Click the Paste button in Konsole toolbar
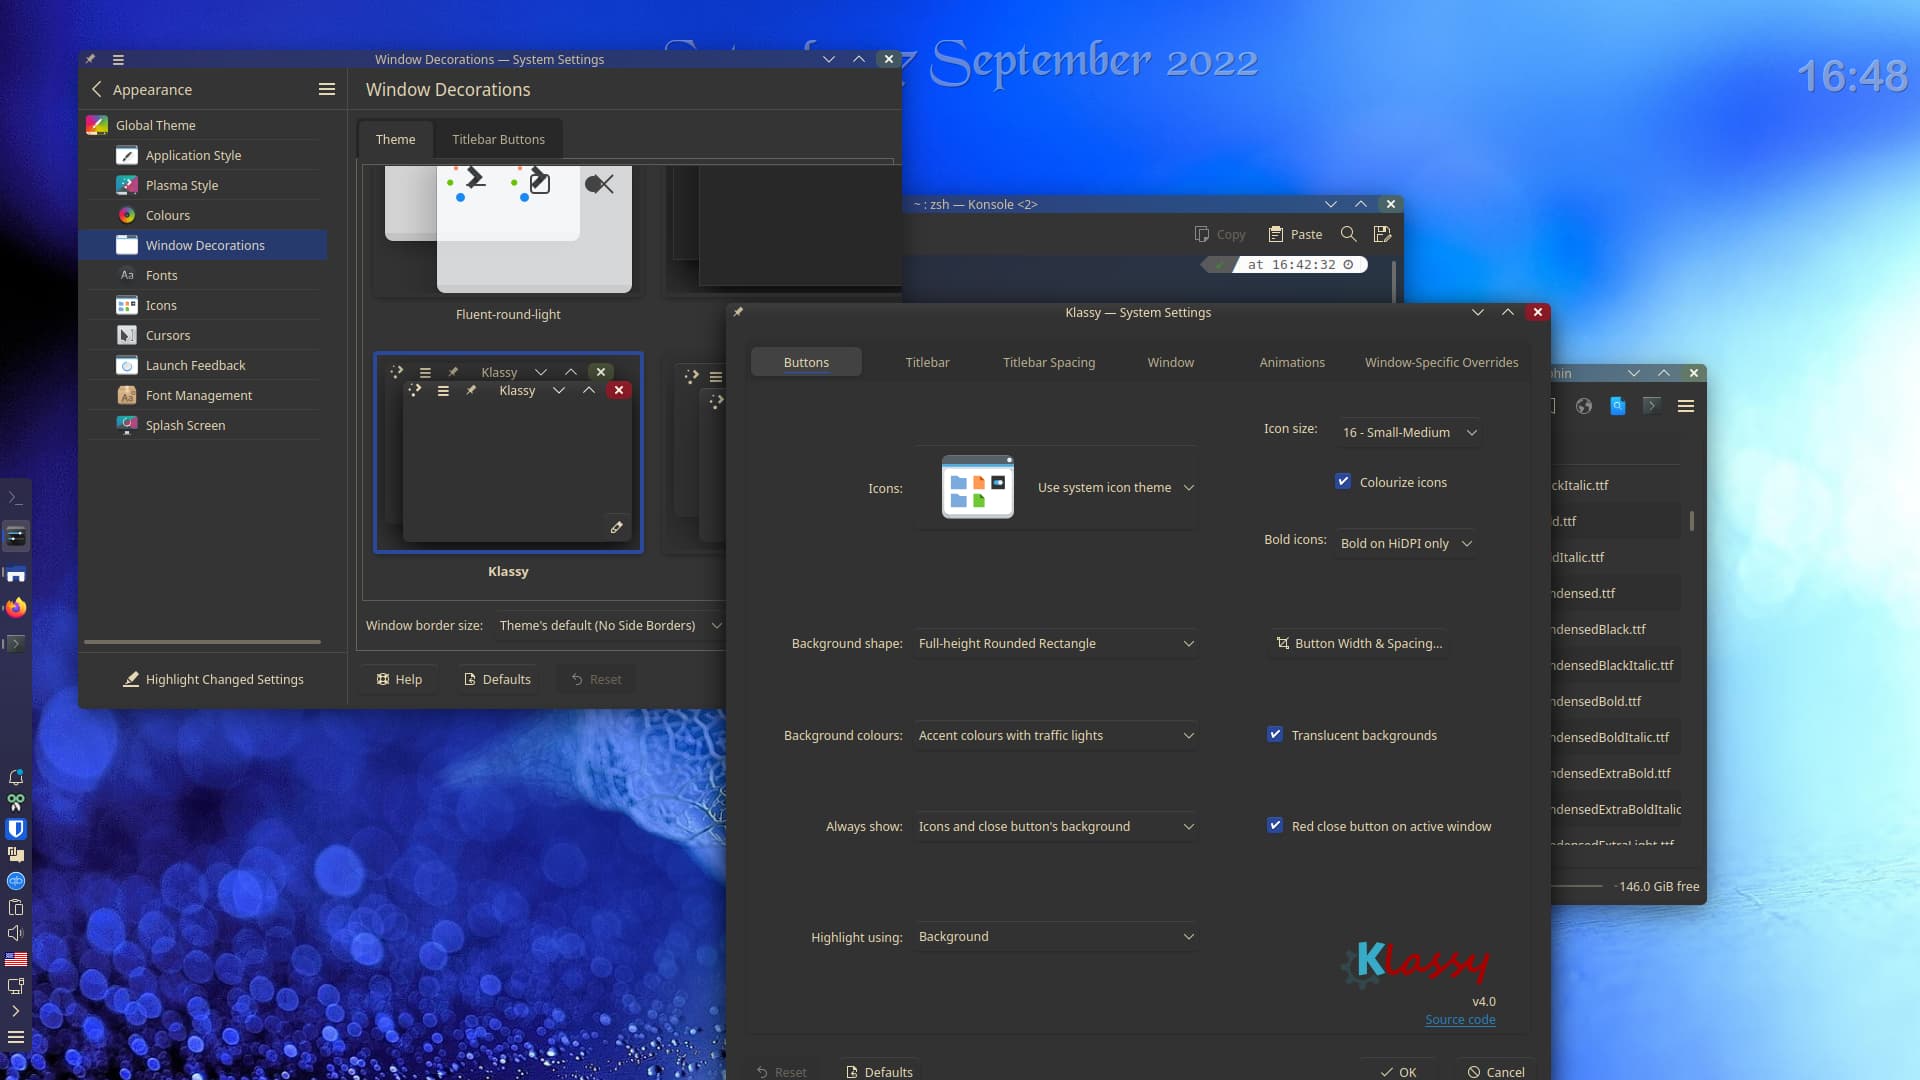Screen dimensions: 1920x1080 tap(1295, 234)
